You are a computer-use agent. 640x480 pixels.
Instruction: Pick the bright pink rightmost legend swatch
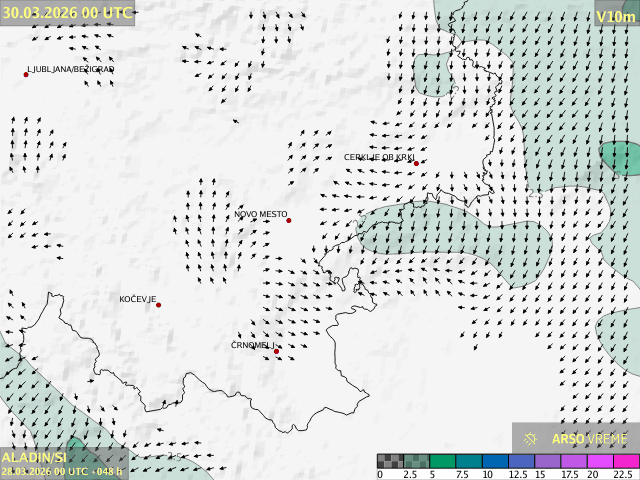point(626,461)
